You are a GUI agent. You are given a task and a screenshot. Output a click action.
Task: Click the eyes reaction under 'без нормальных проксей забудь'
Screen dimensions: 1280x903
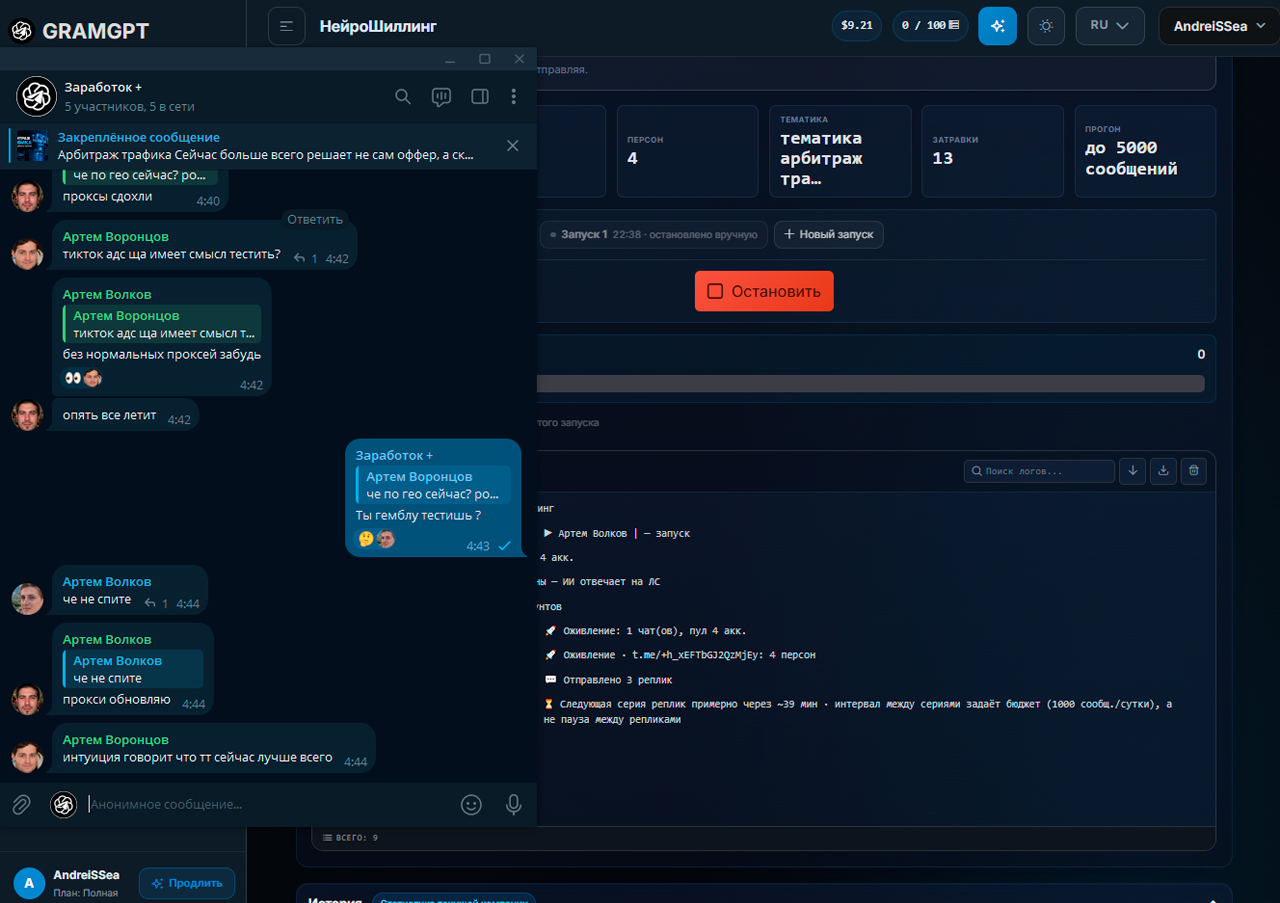73,378
